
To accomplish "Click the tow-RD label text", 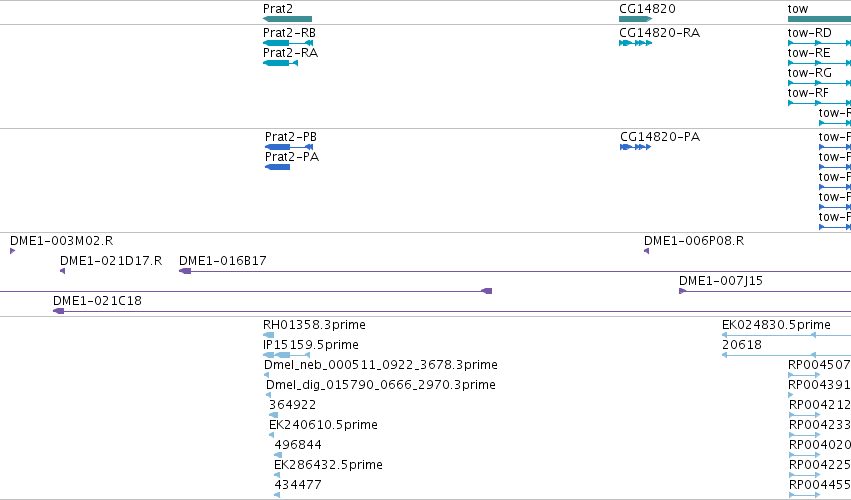I will coord(810,33).
